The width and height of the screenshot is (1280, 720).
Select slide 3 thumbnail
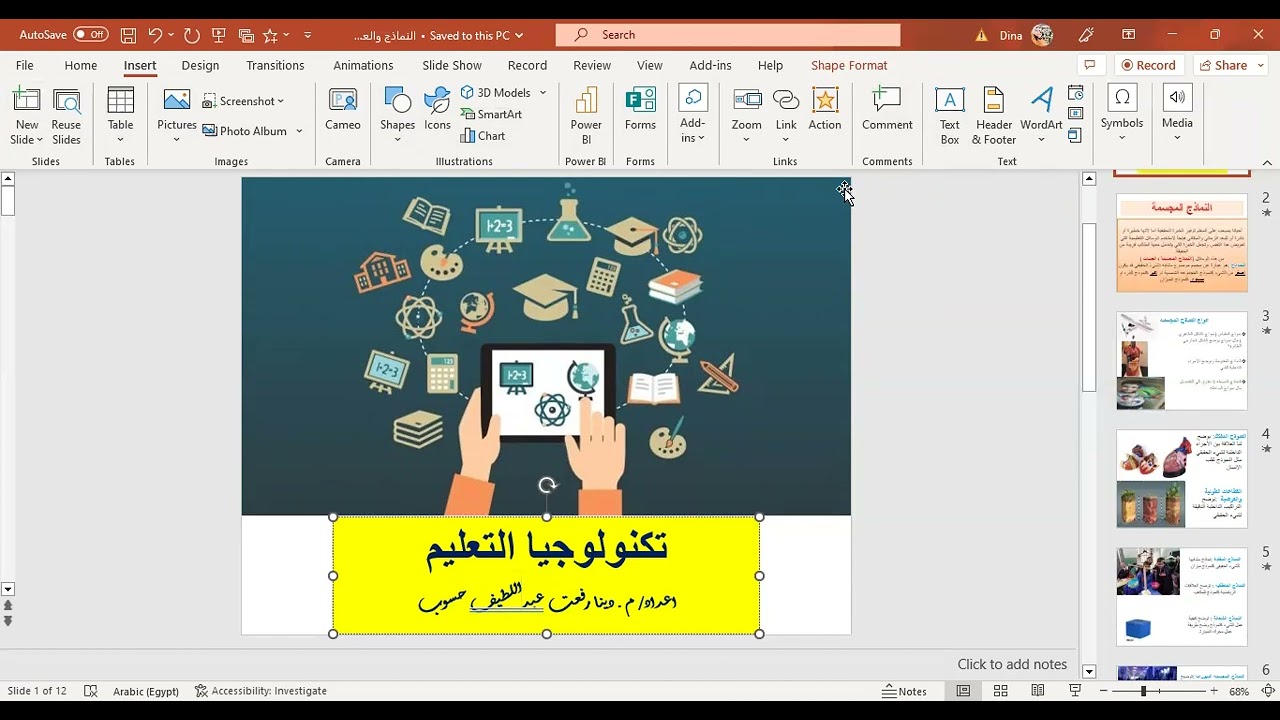click(x=1182, y=360)
